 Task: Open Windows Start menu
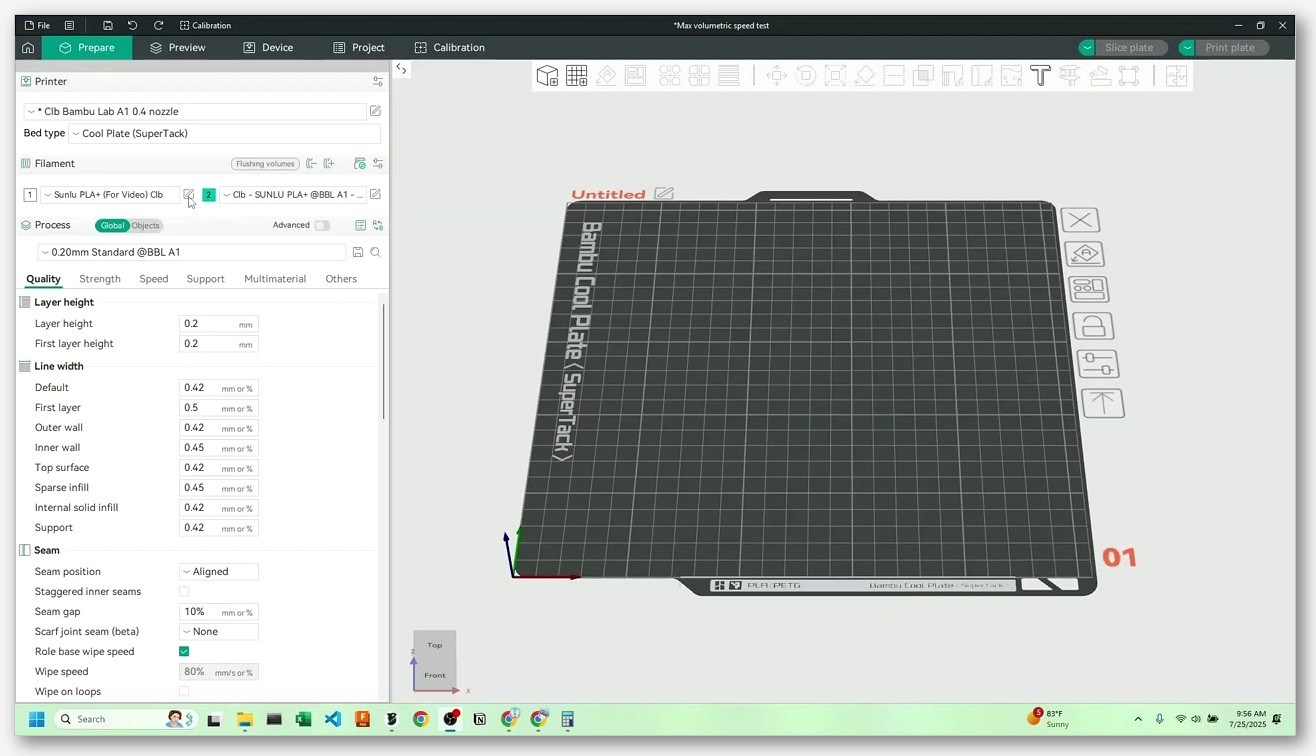pyautogui.click(x=36, y=719)
